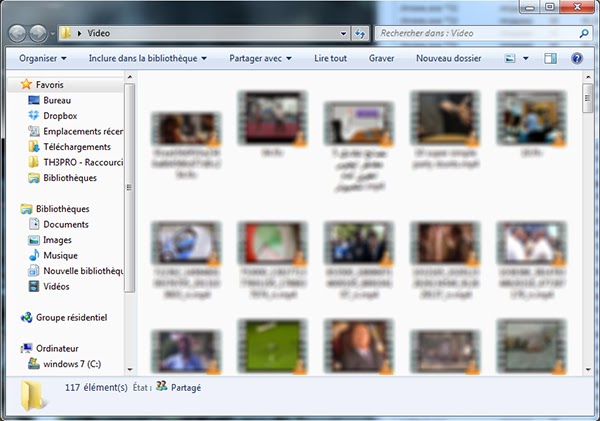This screenshot has width=600, height=421.
Task: Click the Images library icon
Action: pos(34,240)
